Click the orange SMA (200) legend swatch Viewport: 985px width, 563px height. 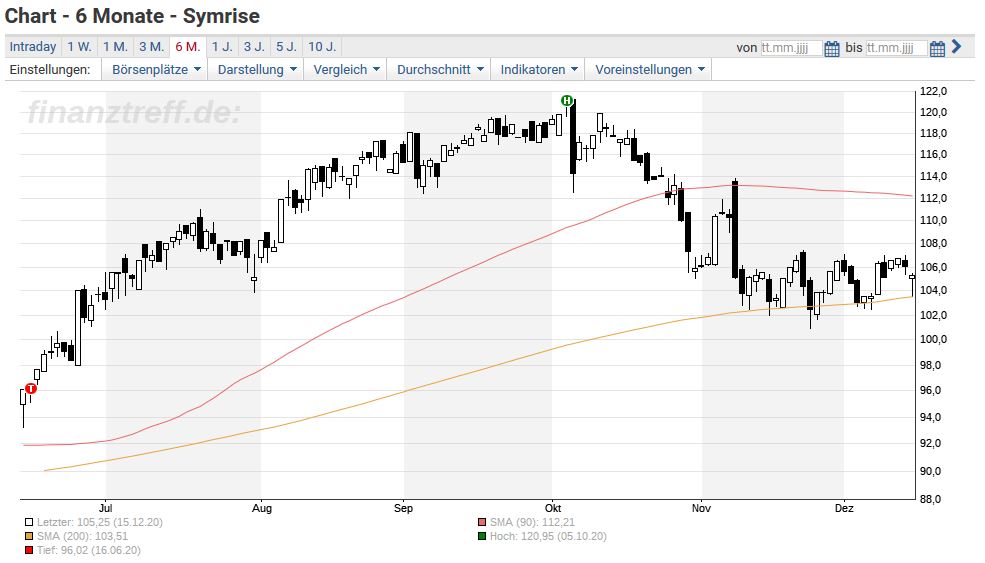tap(29, 537)
